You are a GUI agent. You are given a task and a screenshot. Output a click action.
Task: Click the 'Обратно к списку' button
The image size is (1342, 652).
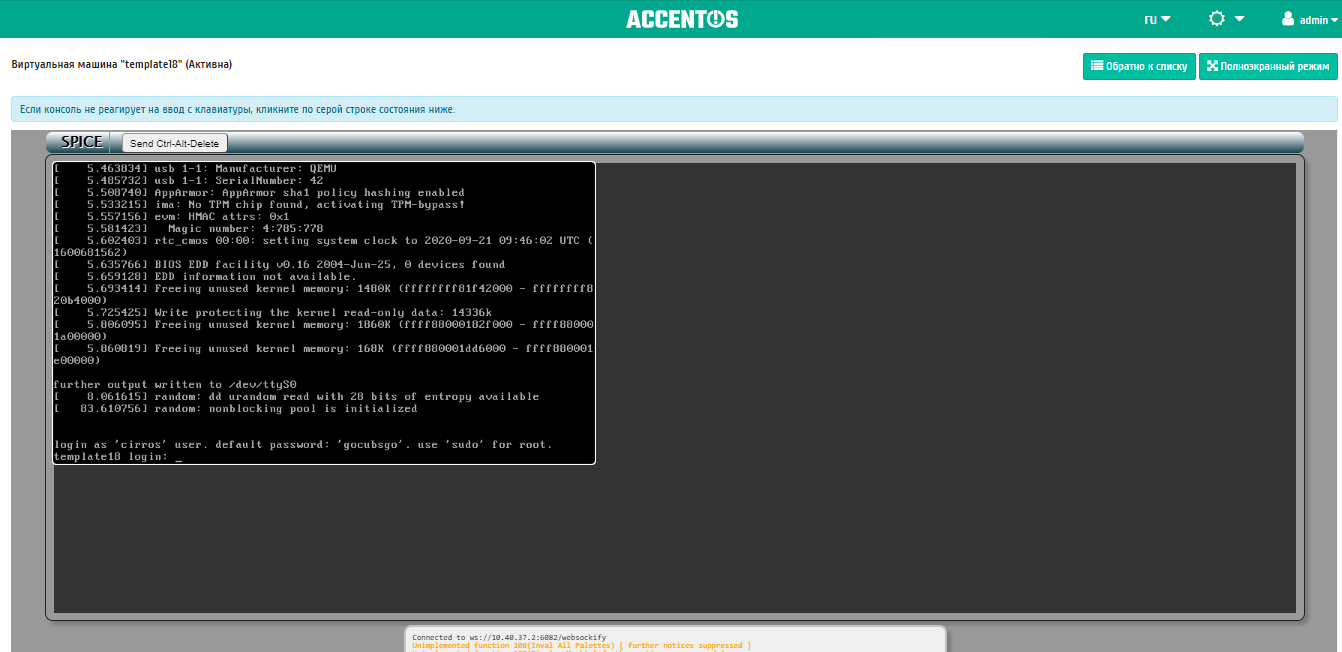tap(1139, 66)
